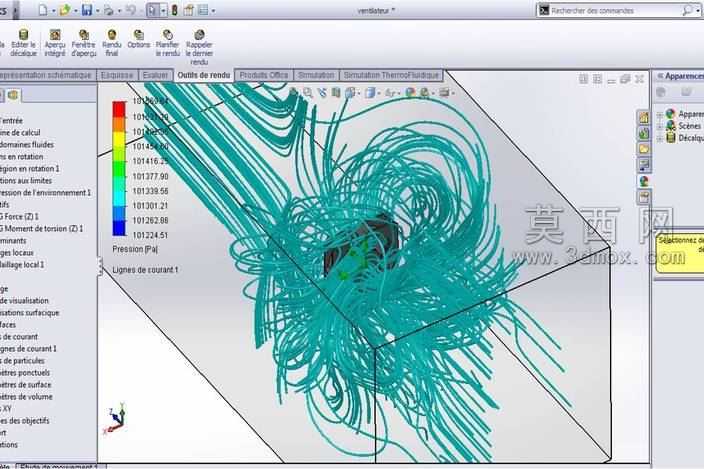Click the Apply scene icon in the view toolbar

[424, 93]
